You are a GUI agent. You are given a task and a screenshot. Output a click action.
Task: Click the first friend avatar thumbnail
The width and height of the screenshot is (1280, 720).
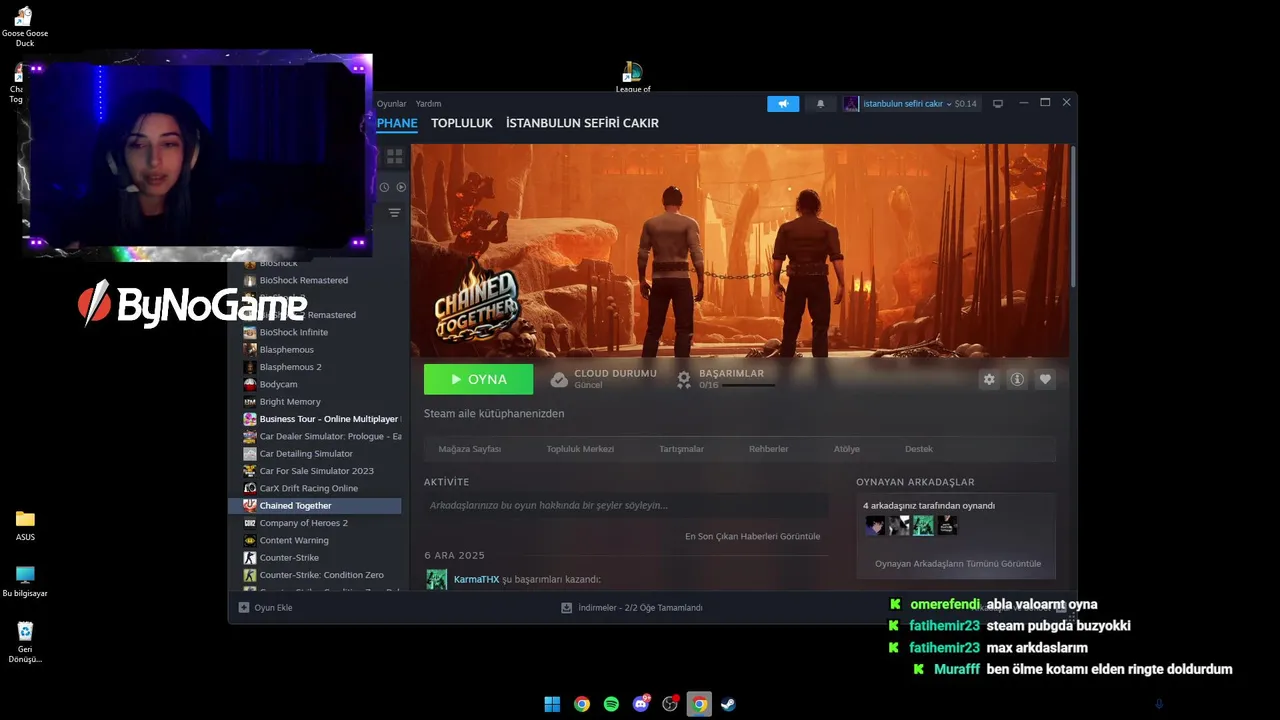coord(875,525)
